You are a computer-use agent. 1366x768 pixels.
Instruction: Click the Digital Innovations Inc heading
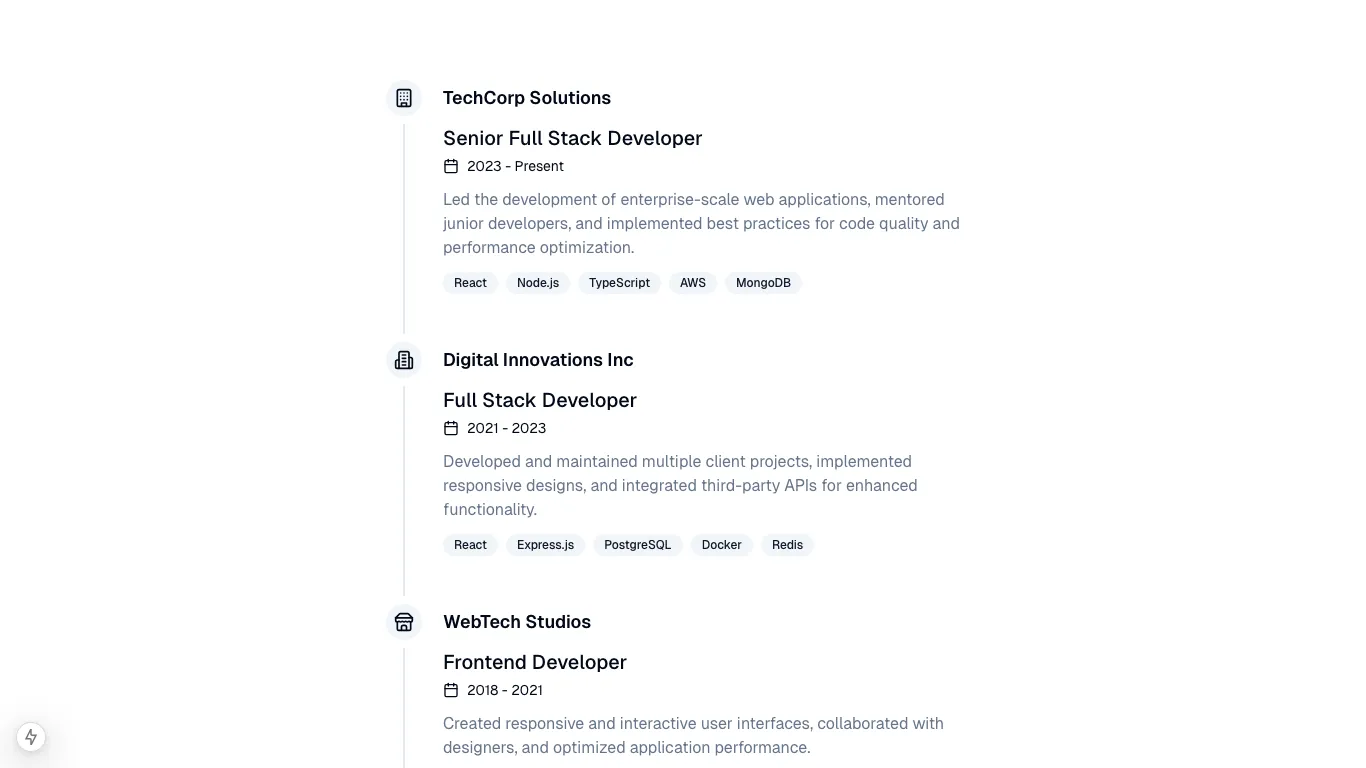pos(538,360)
